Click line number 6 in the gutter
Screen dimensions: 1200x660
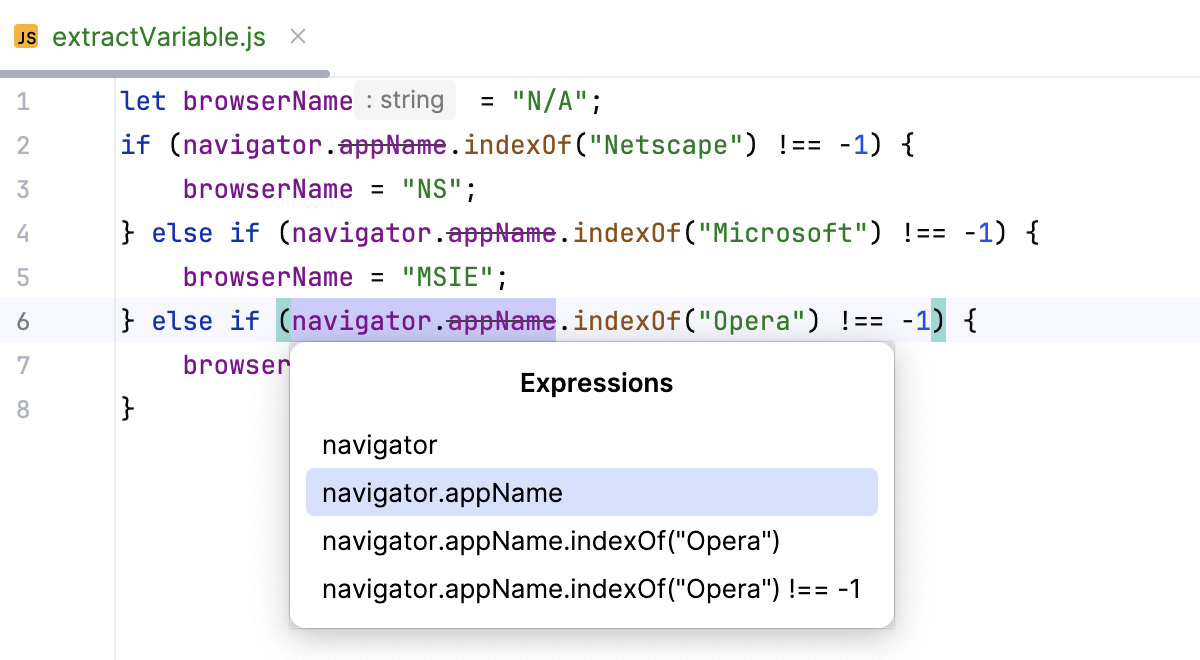[x=22, y=320]
